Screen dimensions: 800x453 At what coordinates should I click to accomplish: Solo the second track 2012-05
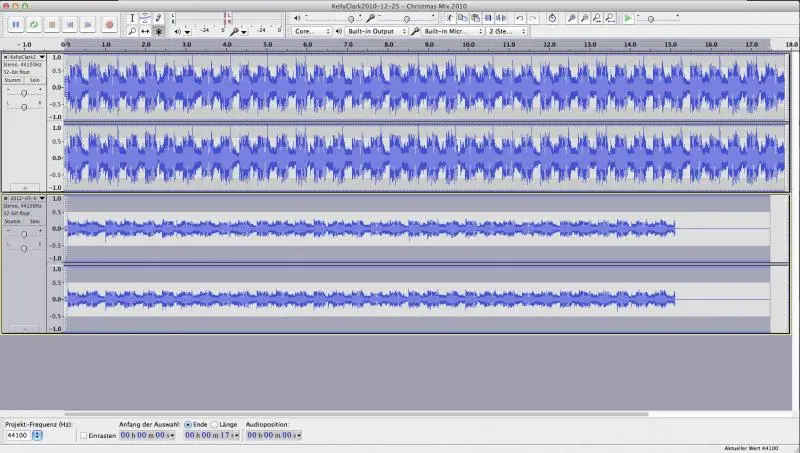pos(34,221)
